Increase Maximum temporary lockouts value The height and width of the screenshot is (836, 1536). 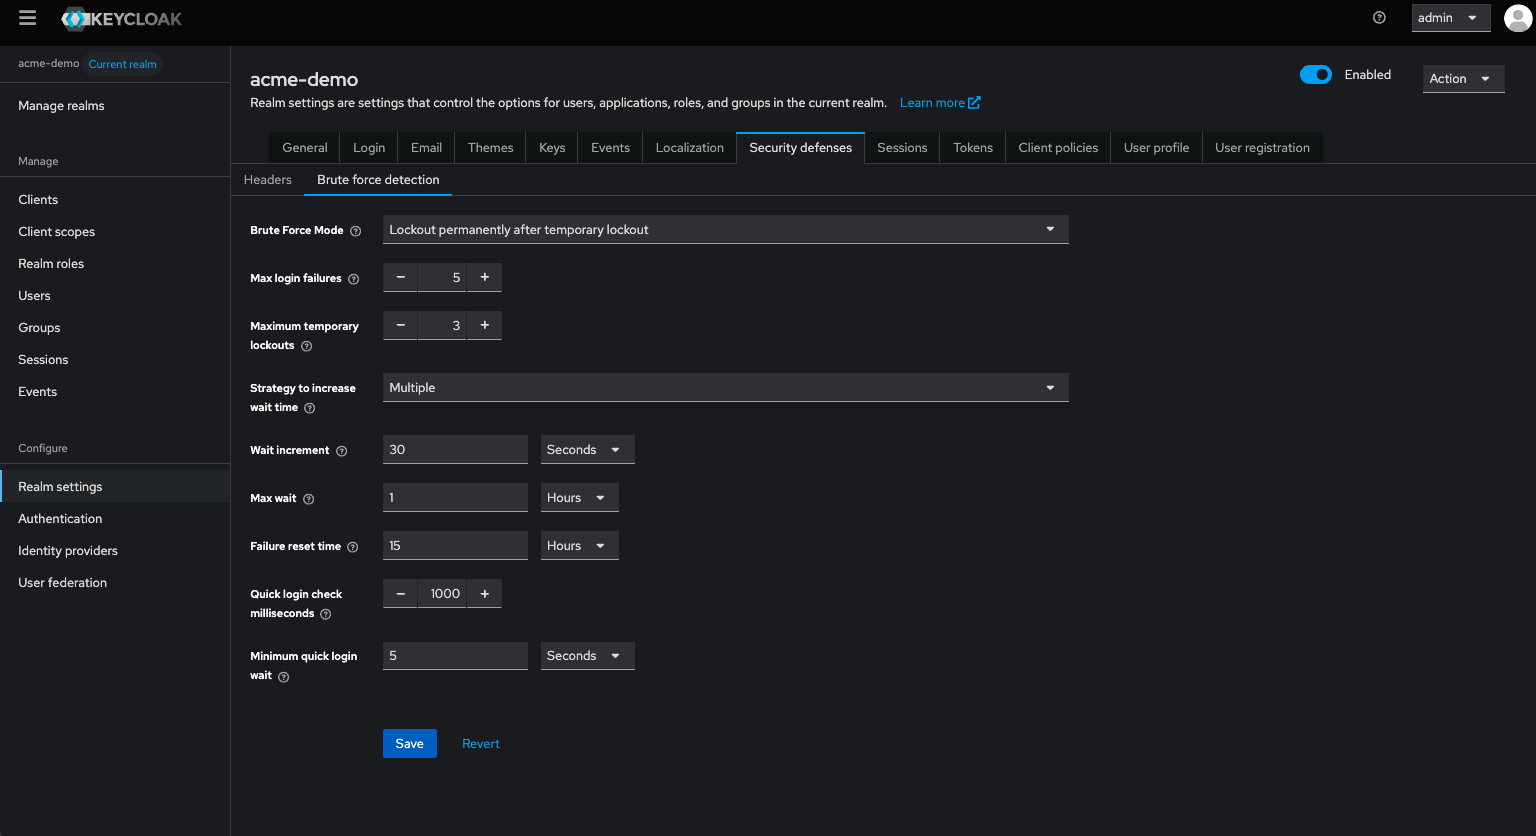point(484,325)
